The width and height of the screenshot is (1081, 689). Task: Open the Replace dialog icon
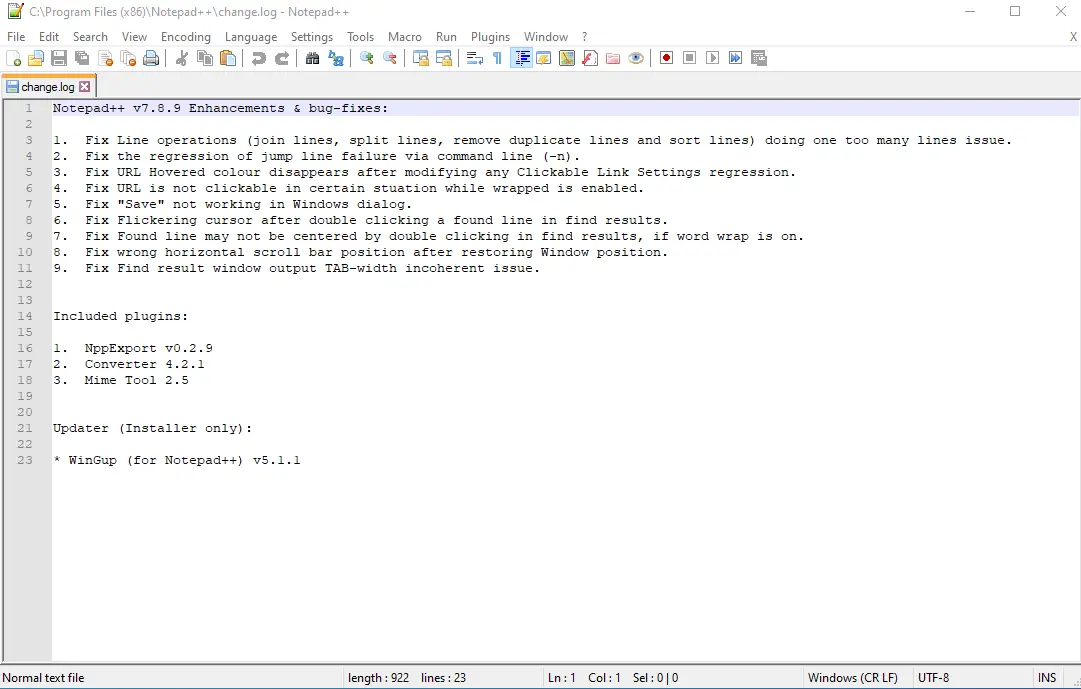[x=336, y=59]
